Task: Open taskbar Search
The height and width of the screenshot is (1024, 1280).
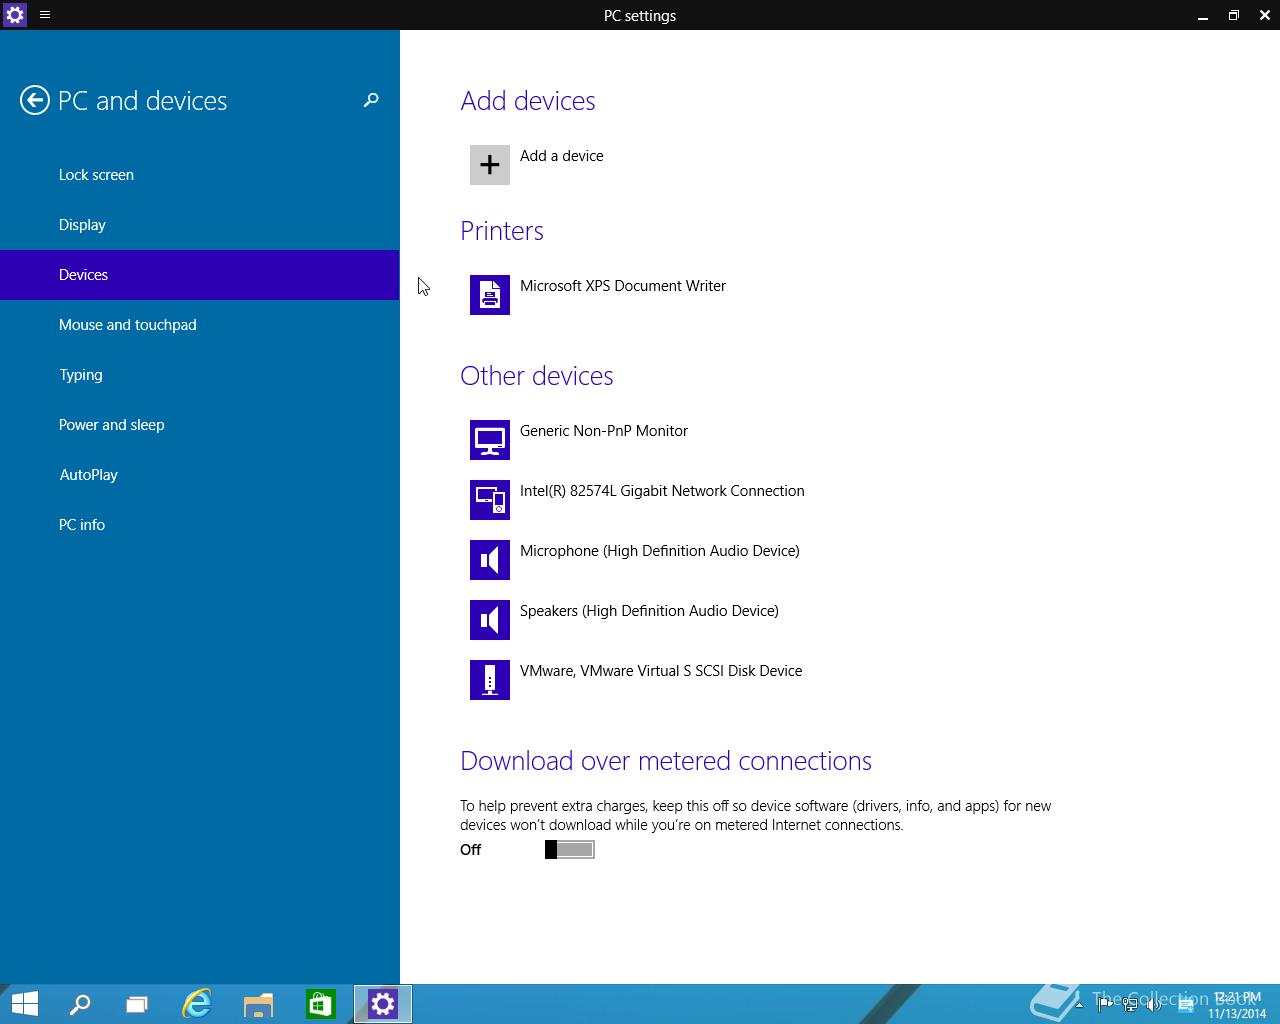Action: tap(79, 1004)
